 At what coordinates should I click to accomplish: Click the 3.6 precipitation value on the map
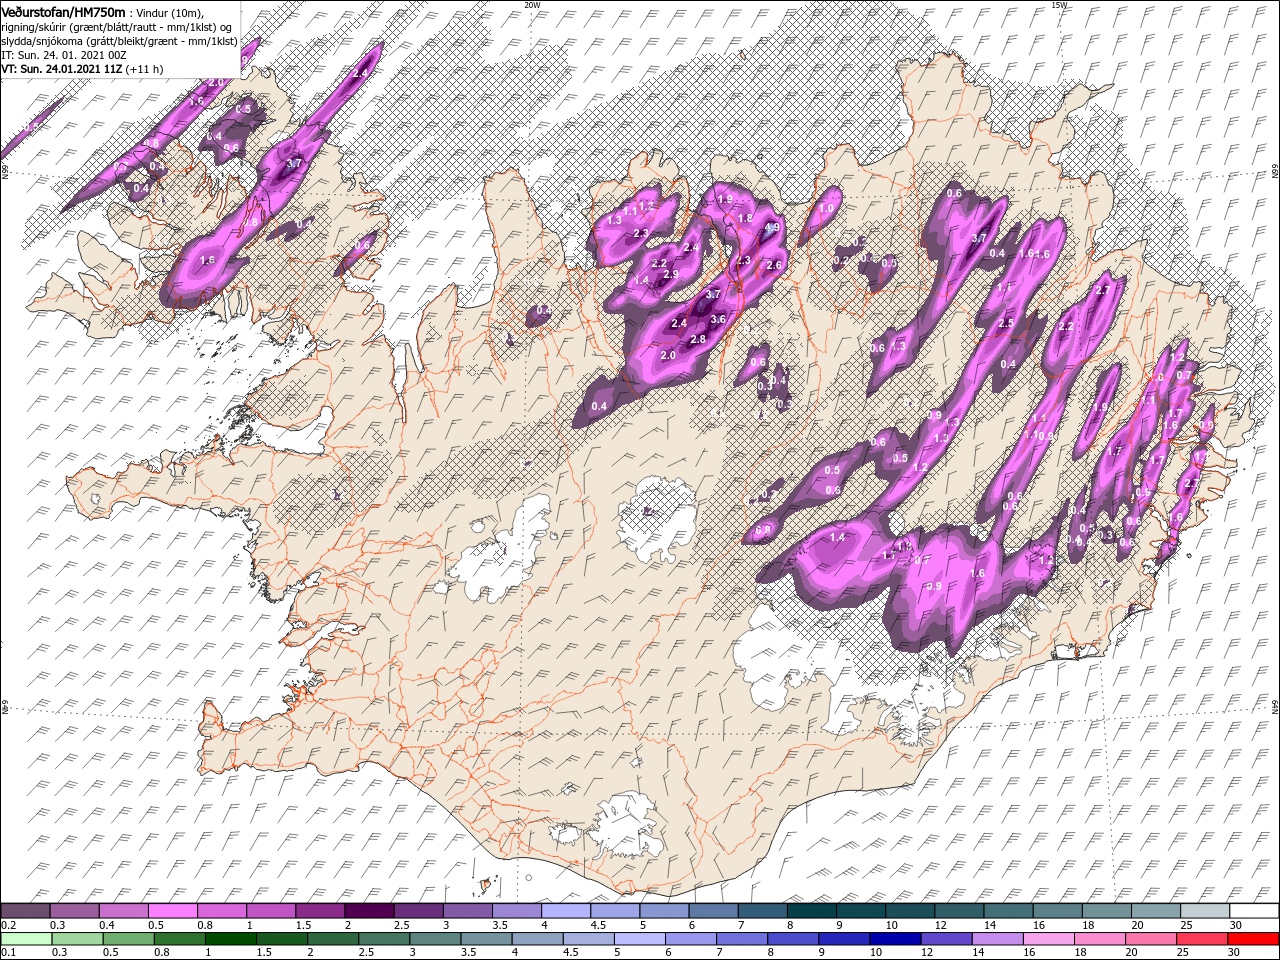click(718, 319)
